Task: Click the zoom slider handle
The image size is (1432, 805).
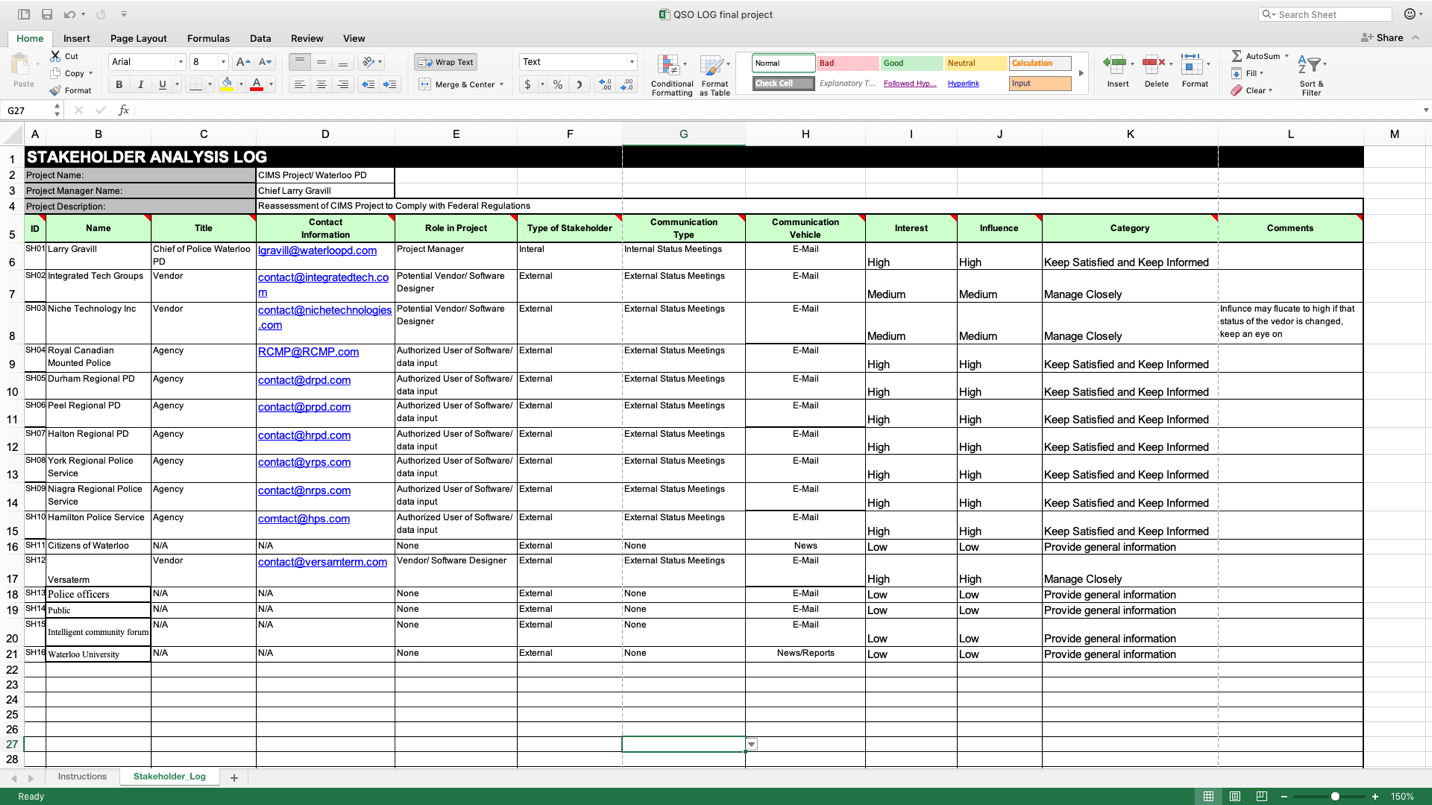Action: 1334,797
